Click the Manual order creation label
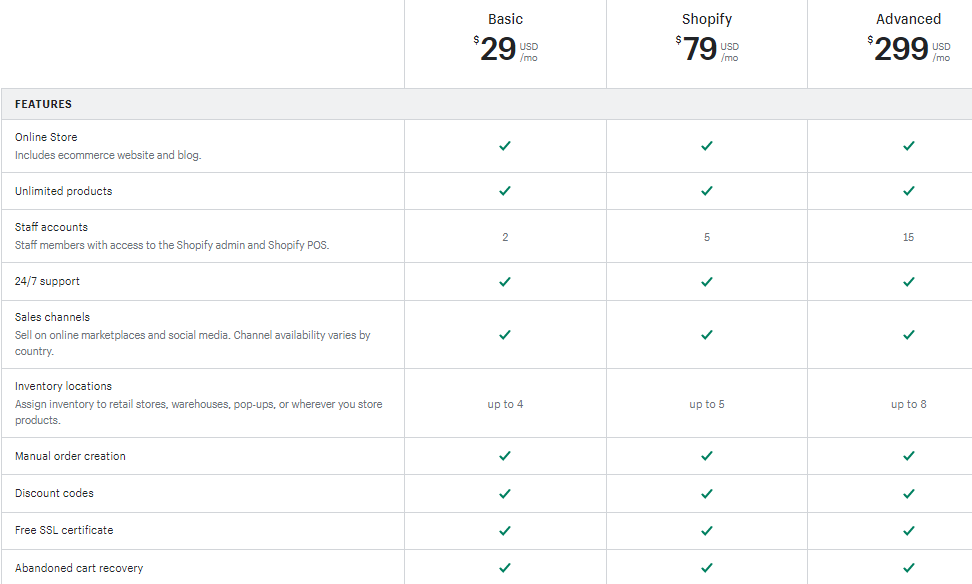The height and width of the screenshot is (584, 972). 70,456
